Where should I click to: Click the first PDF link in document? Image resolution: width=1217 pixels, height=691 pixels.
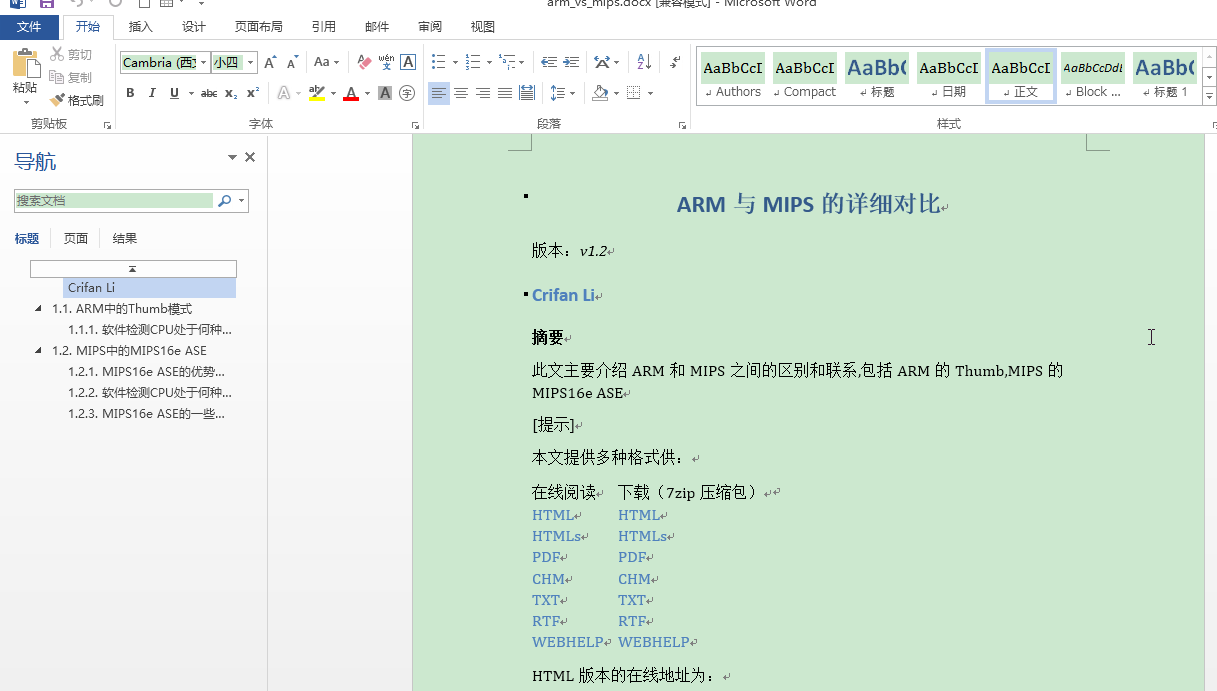coord(546,557)
